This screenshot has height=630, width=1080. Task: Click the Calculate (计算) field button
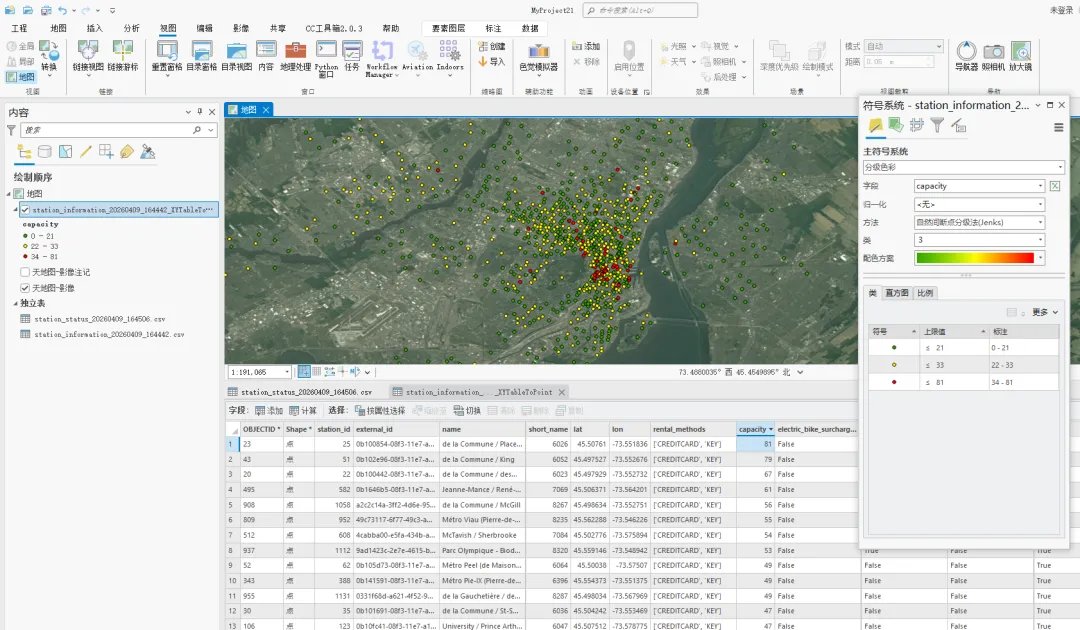click(303, 411)
